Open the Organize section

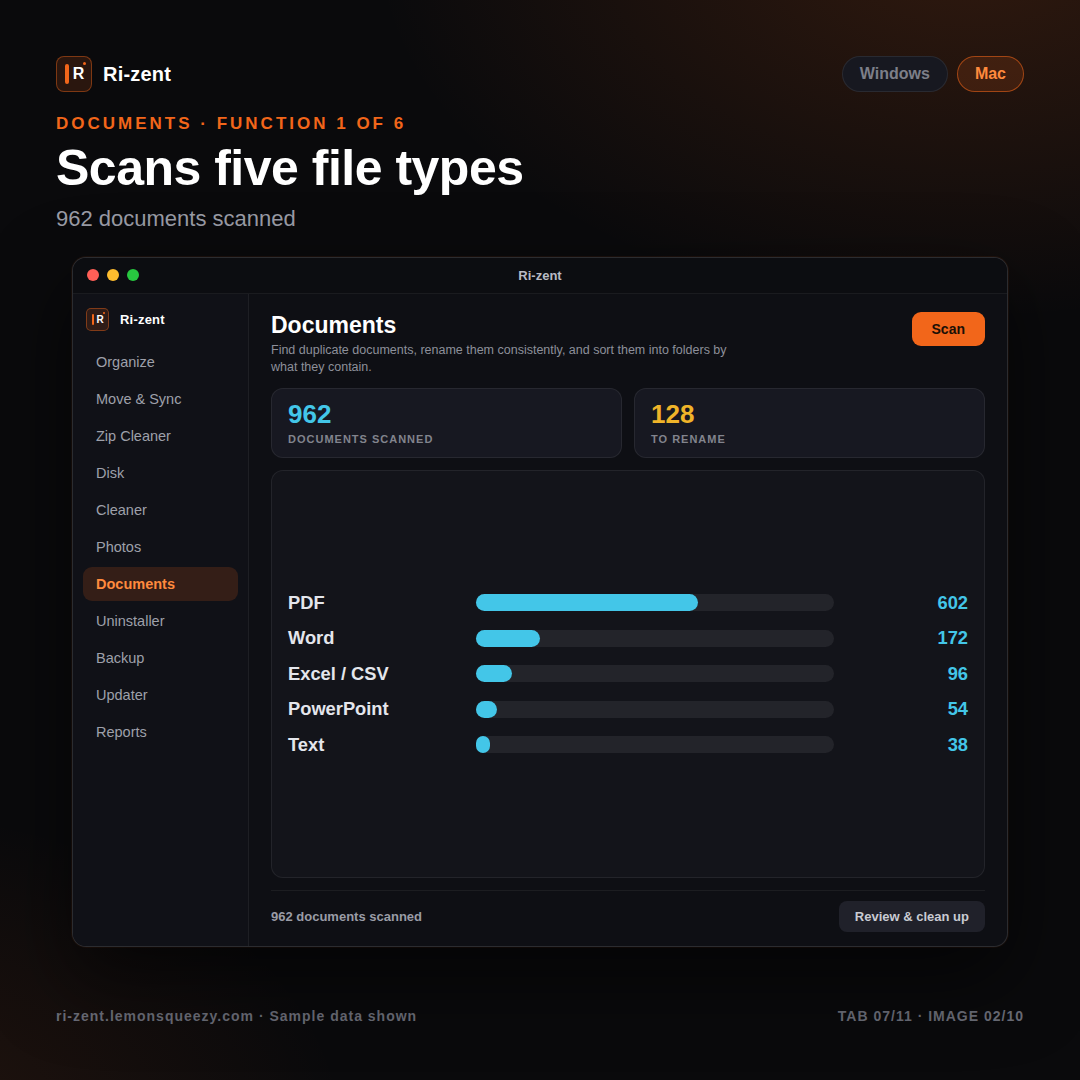[160, 362]
